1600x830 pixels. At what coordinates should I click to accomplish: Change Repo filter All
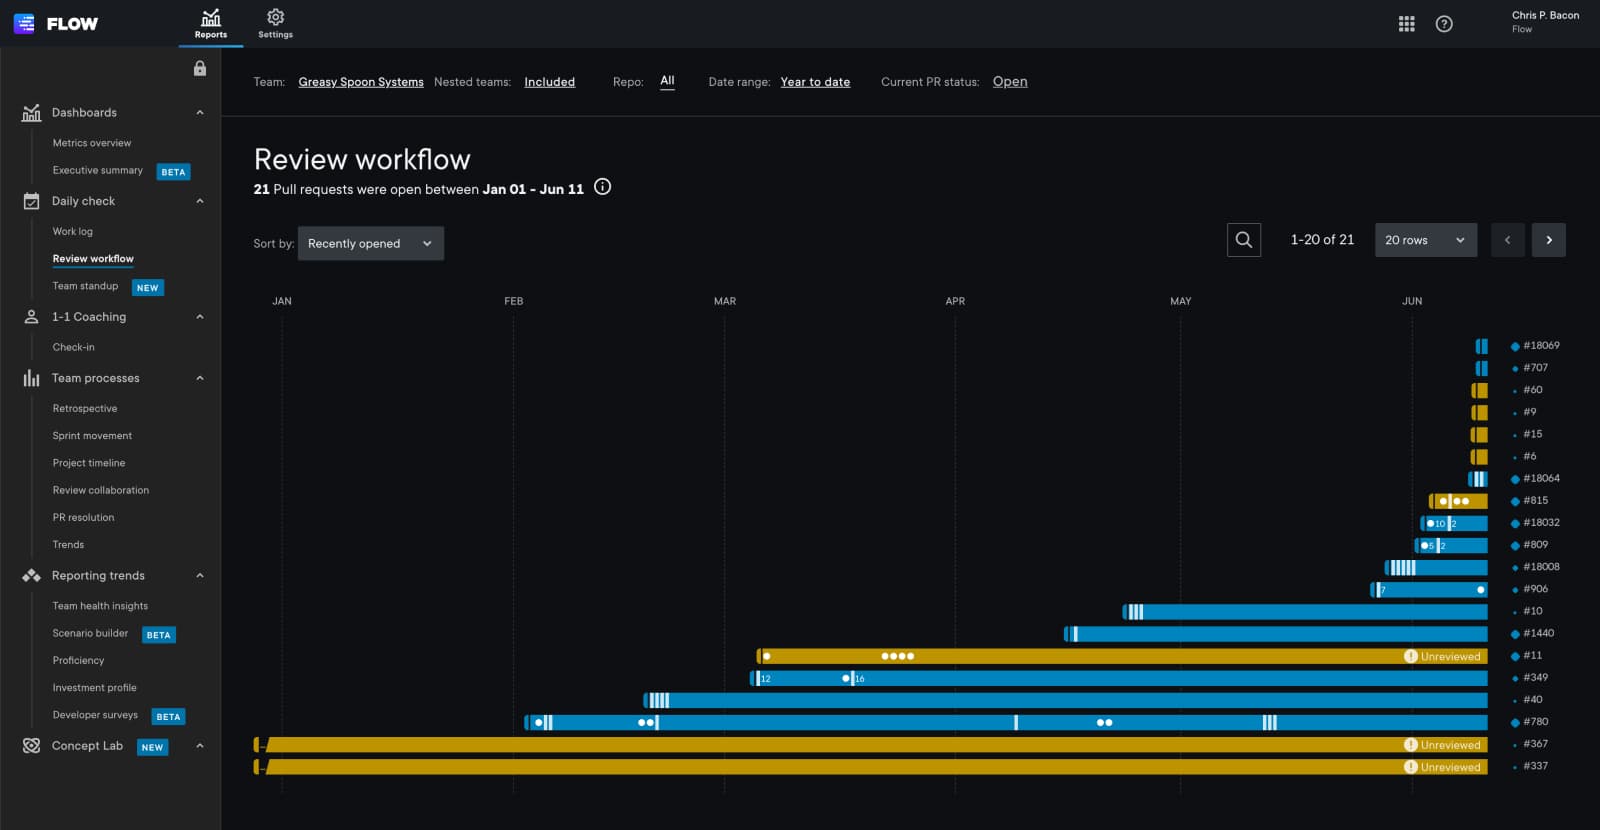pos(667,81)
